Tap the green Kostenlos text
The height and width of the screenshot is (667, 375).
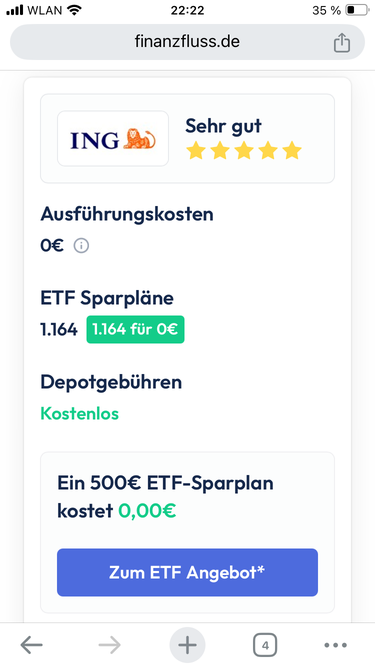click(80, 413)
